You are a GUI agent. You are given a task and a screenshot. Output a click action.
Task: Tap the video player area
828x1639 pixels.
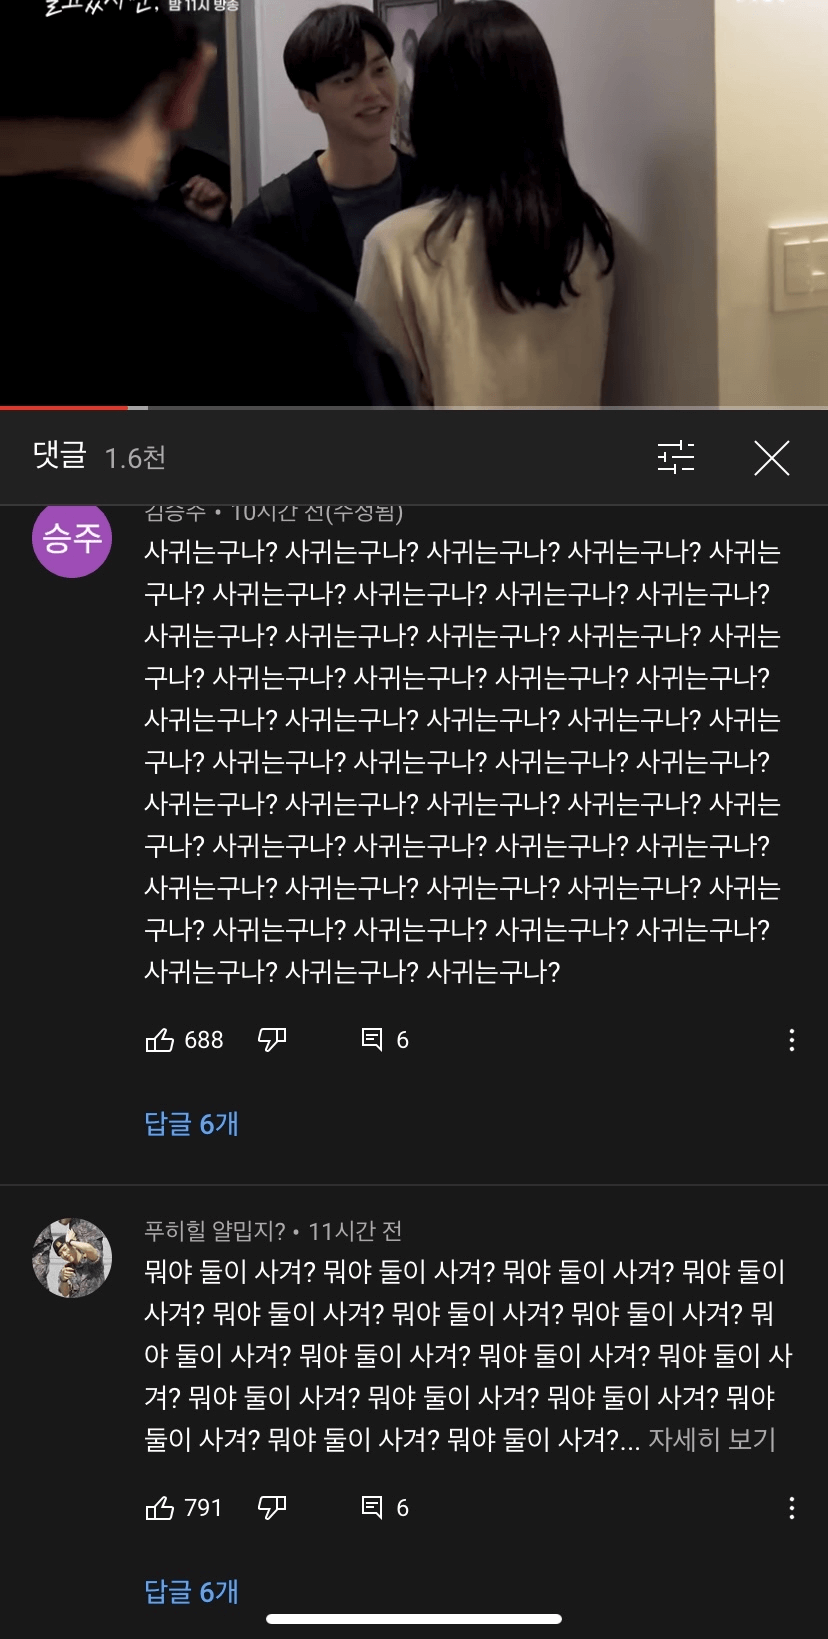point(414,202)
